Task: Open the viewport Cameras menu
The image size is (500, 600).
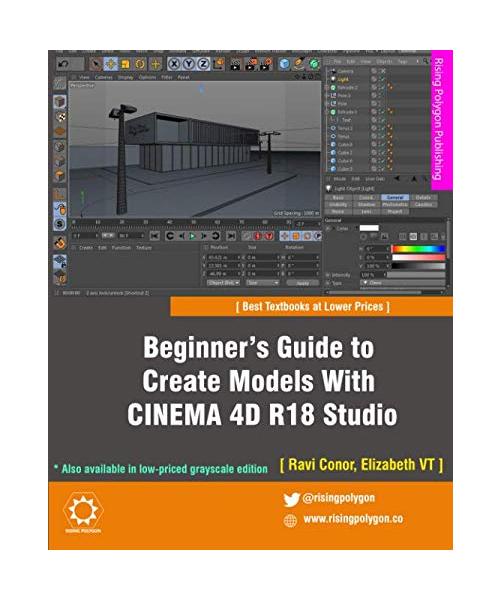Action: pyautogui.click(x=103, y=77)
